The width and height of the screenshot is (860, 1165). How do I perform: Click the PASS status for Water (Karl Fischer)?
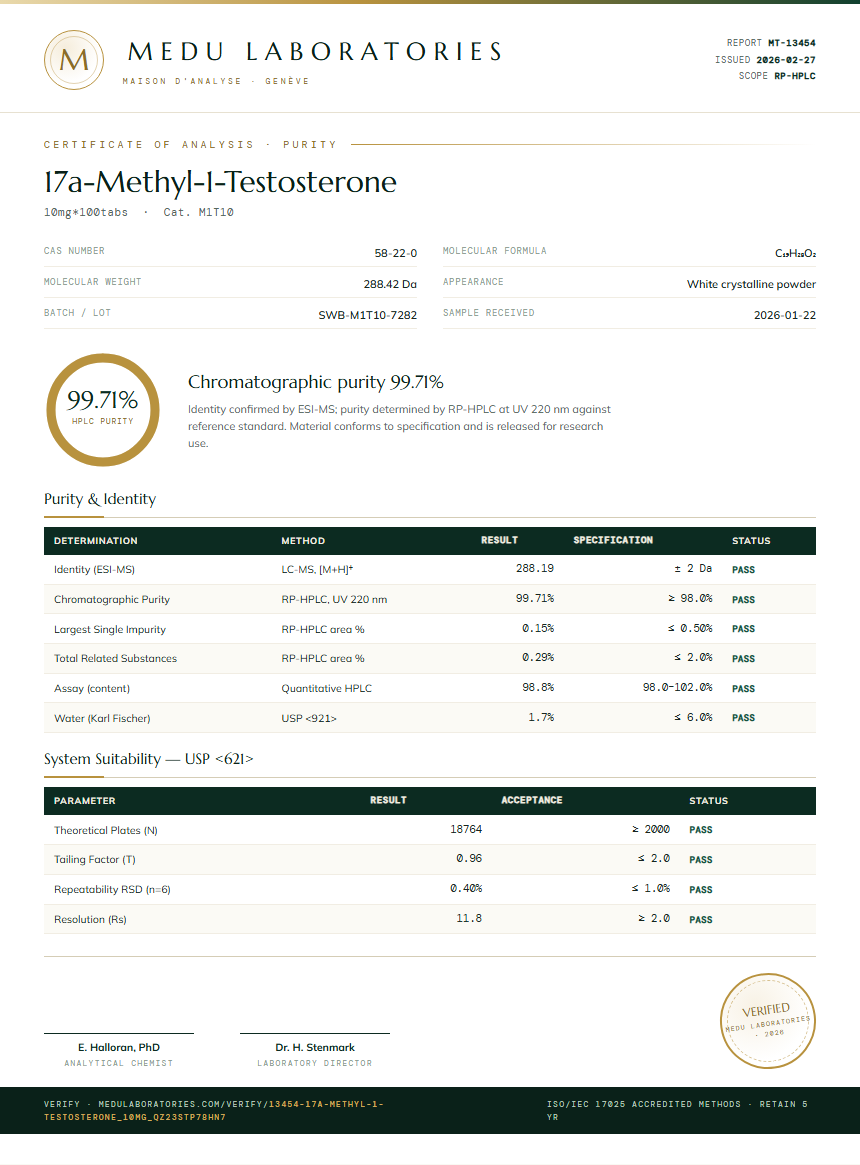tap(743, 718)
